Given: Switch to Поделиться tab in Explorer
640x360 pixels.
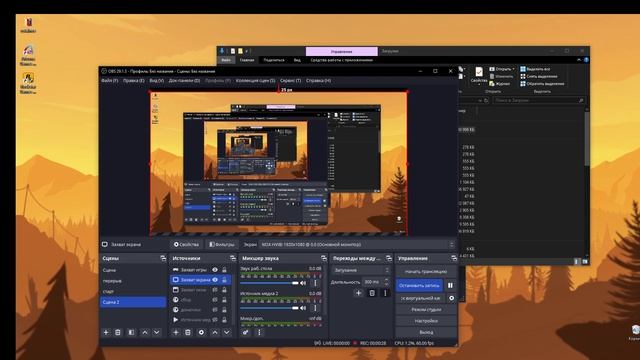Looking at the screenshot, I should [x=274, y=60].
